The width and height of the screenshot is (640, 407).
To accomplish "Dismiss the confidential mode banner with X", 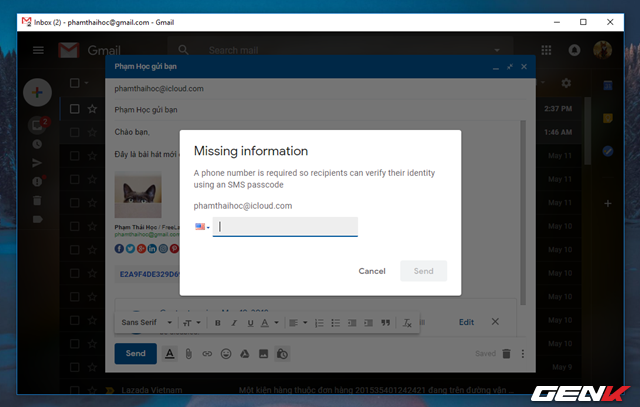I will (495, 322).
